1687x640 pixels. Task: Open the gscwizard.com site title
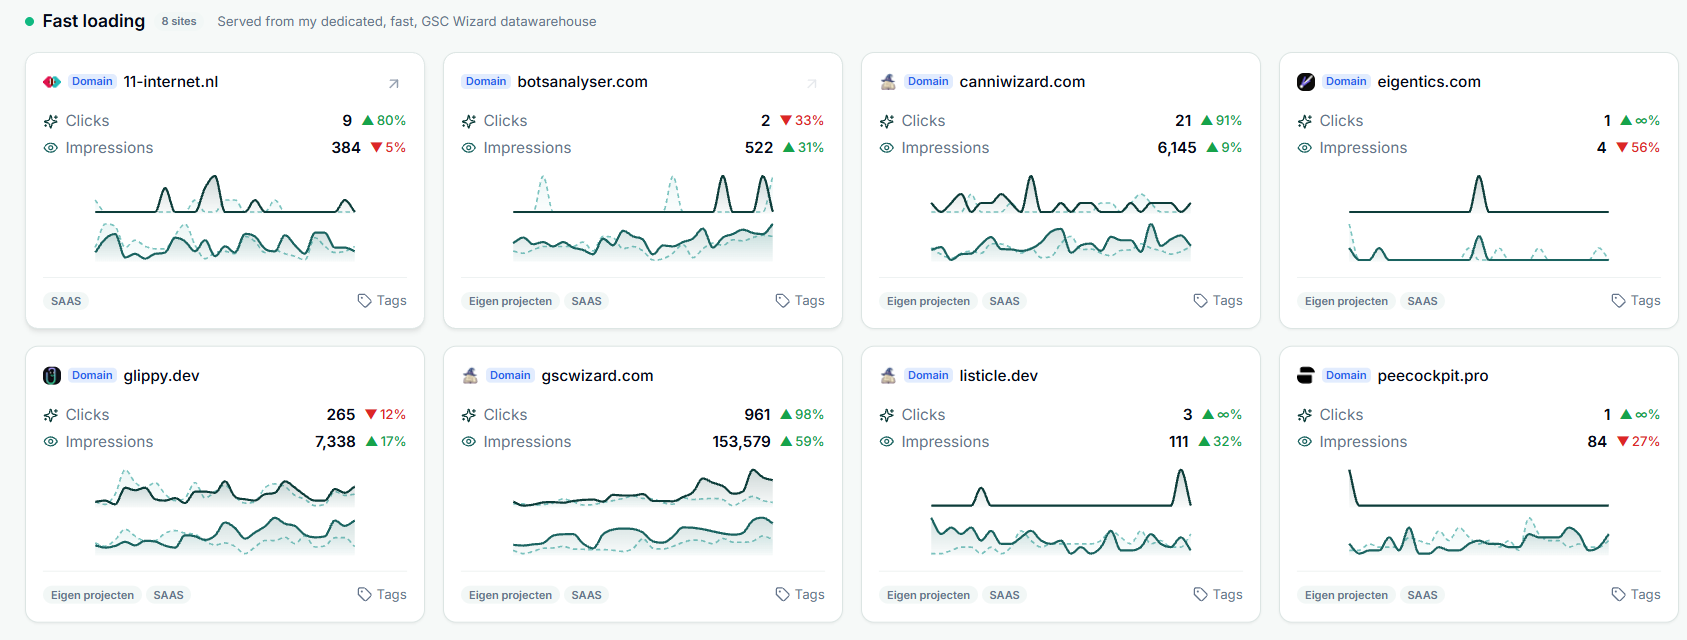pos(597,376)
